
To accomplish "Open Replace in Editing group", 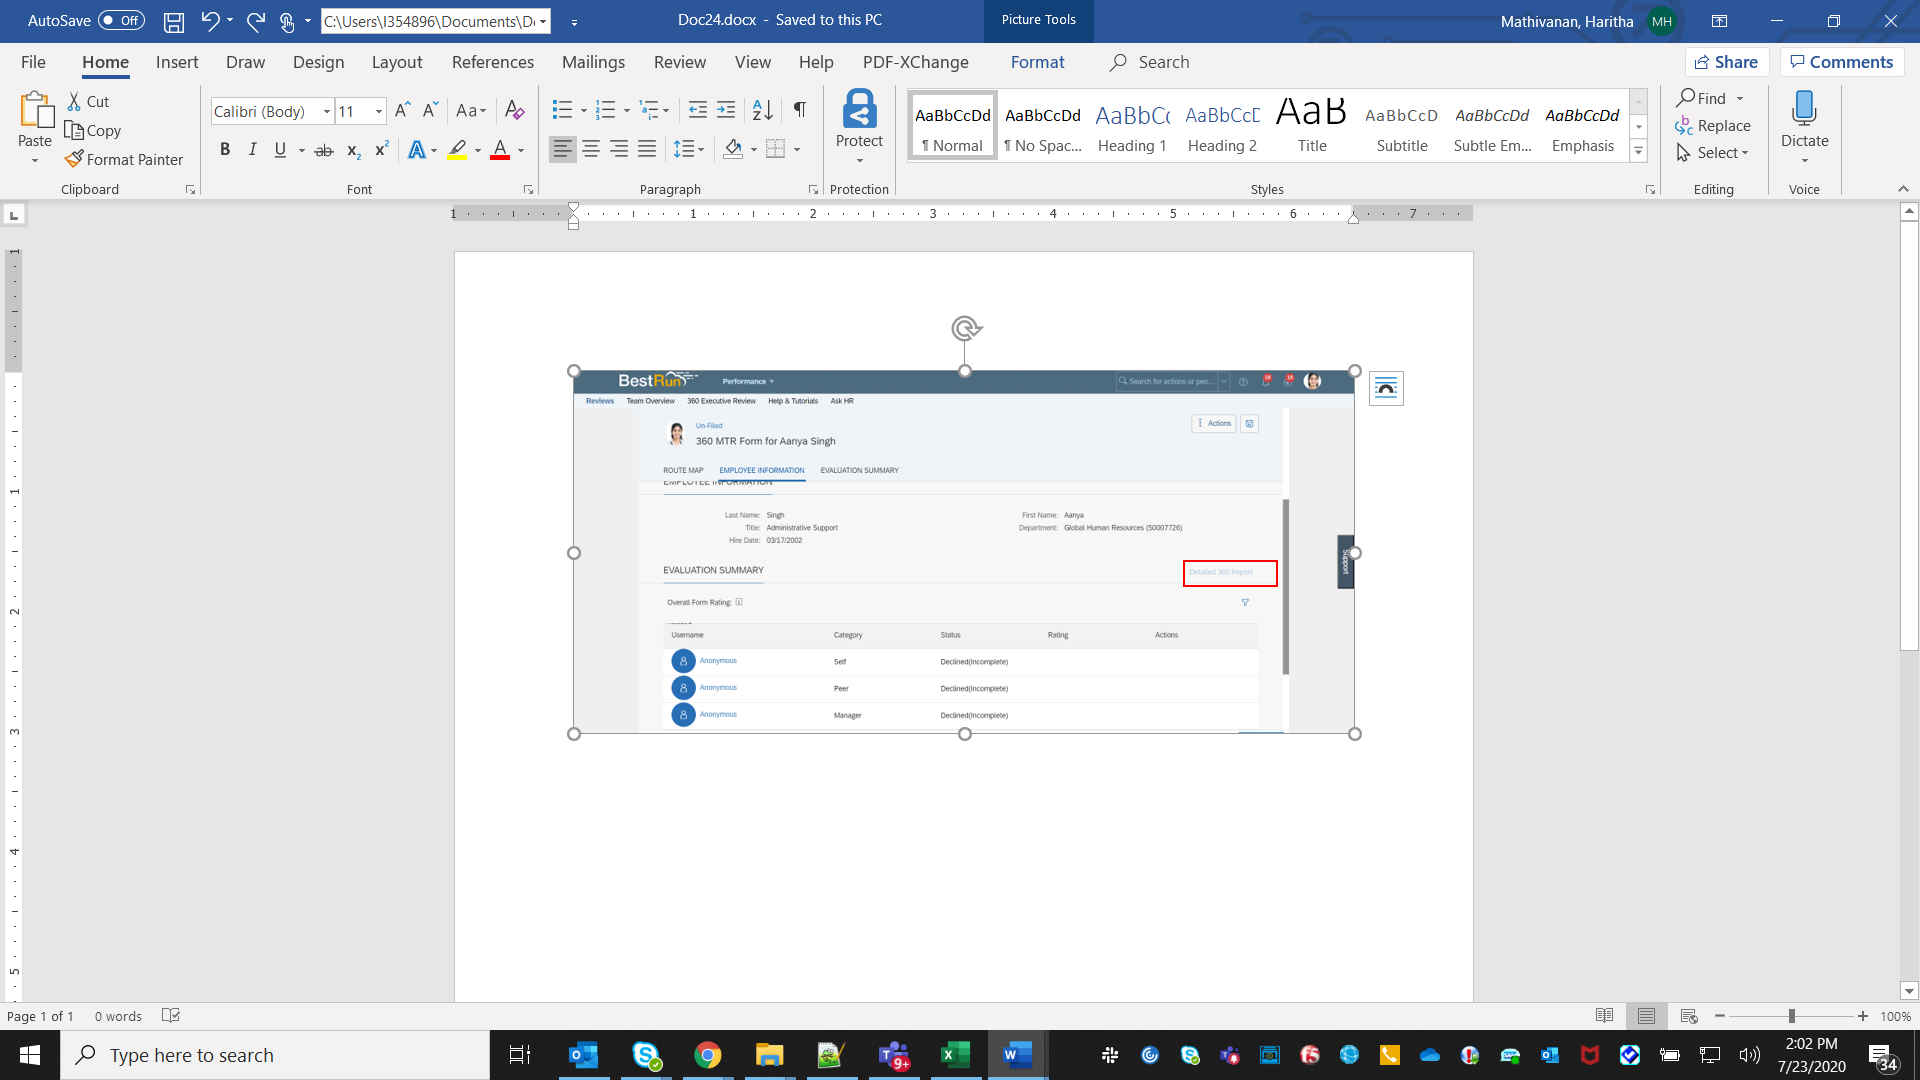I will click(x=1713, y=126).
